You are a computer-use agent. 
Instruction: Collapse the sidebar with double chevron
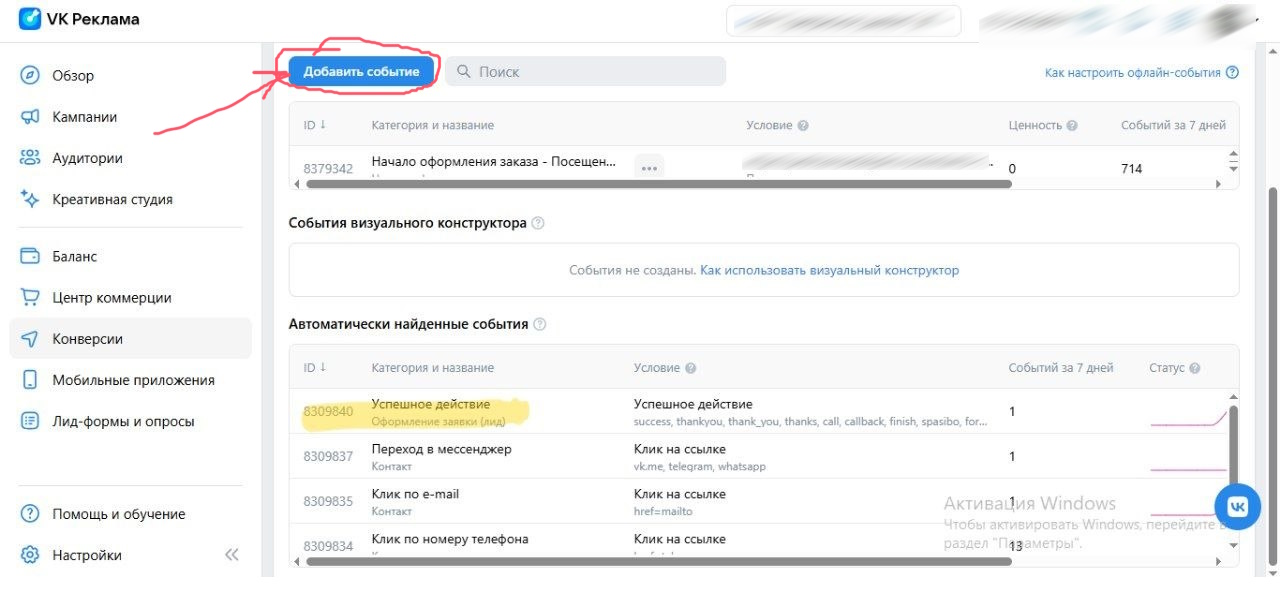(232, 555)
